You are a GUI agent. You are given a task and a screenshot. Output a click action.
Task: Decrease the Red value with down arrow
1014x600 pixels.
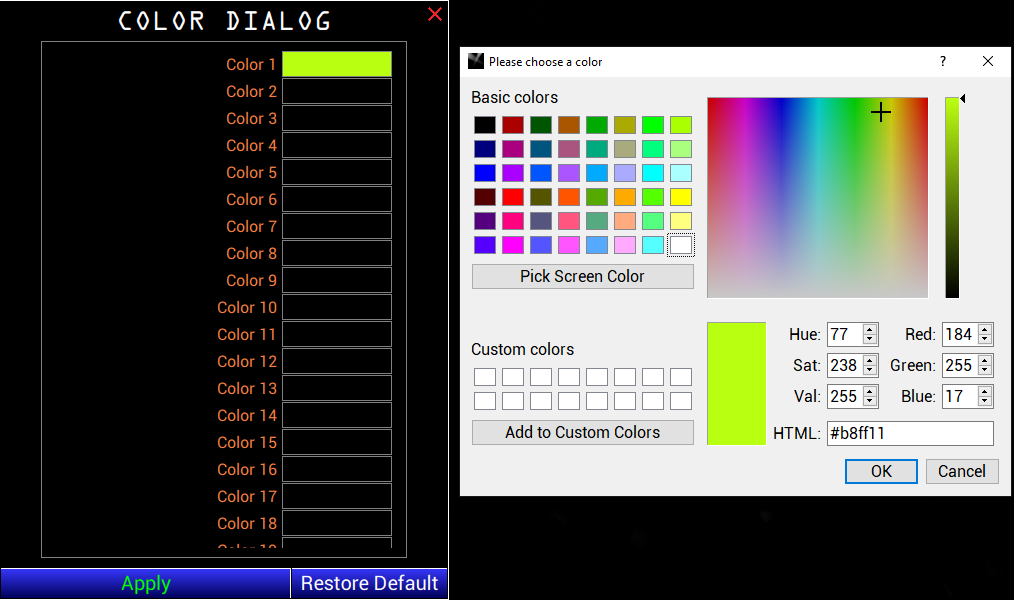point(986,340)
